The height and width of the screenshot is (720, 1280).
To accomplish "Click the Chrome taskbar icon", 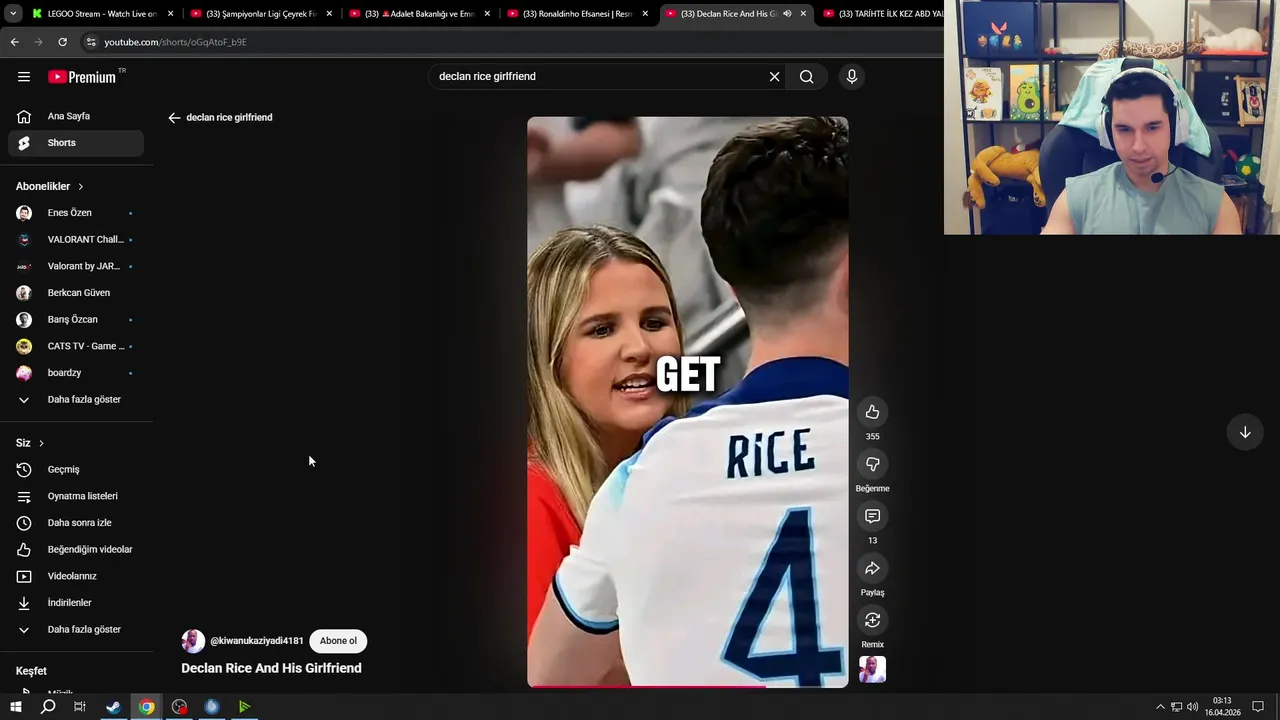I will pyautogui.click(x=146, y=707).
